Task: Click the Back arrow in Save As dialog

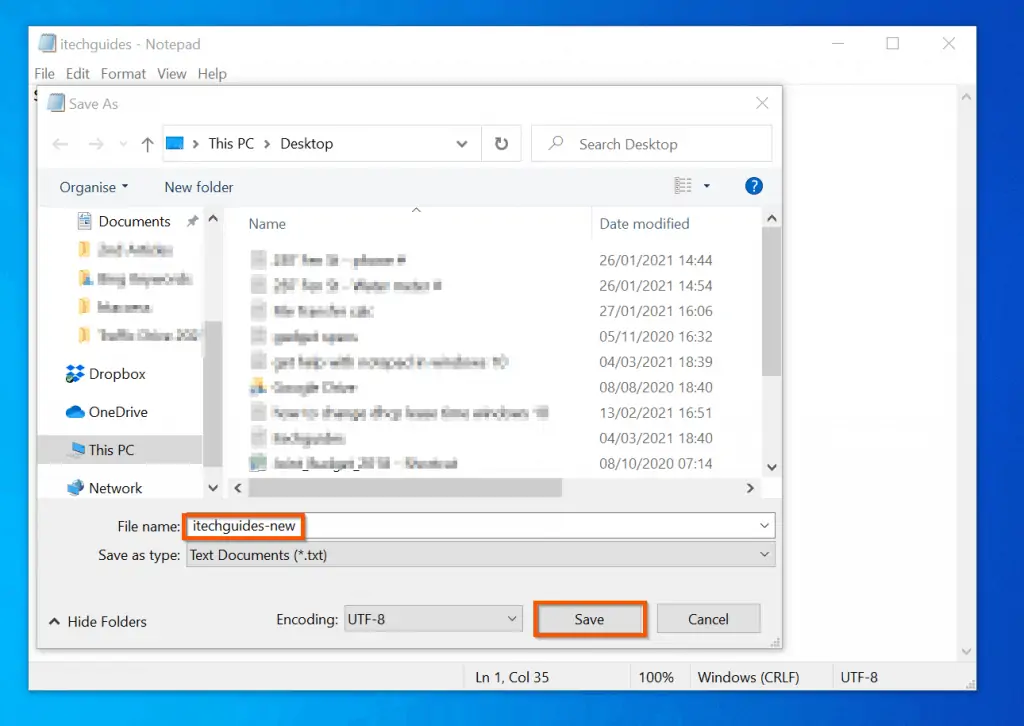Action: click(60, 144)
